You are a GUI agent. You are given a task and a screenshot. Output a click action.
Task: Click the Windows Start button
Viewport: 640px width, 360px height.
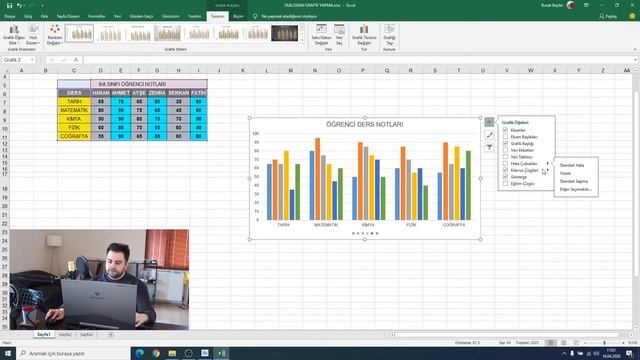pyautogui.click(x=8, y=353)
